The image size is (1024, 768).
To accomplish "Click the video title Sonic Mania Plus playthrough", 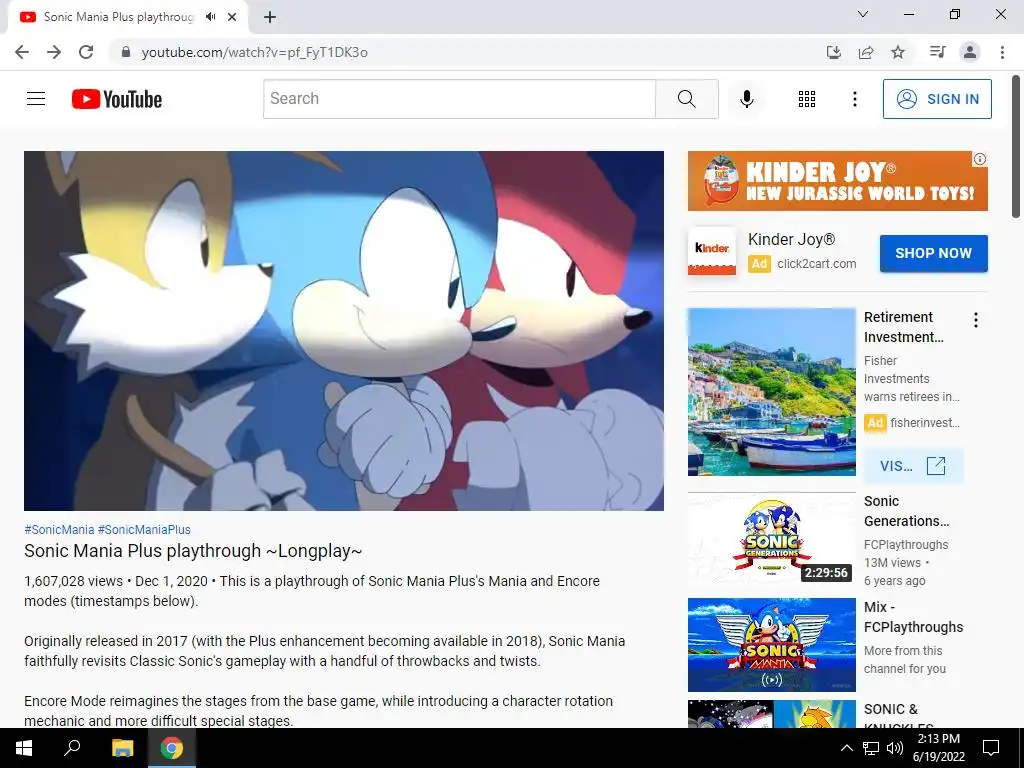I will coord(193,551).
